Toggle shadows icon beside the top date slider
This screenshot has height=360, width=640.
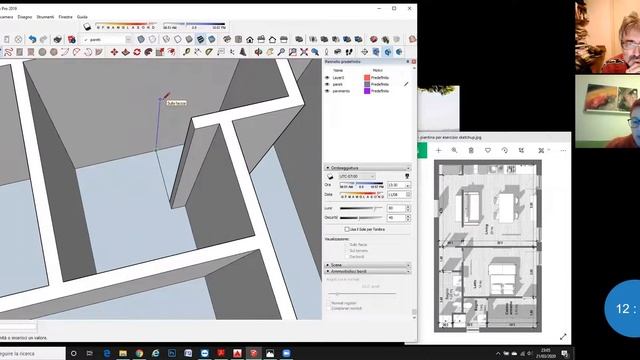coord(87,27)
